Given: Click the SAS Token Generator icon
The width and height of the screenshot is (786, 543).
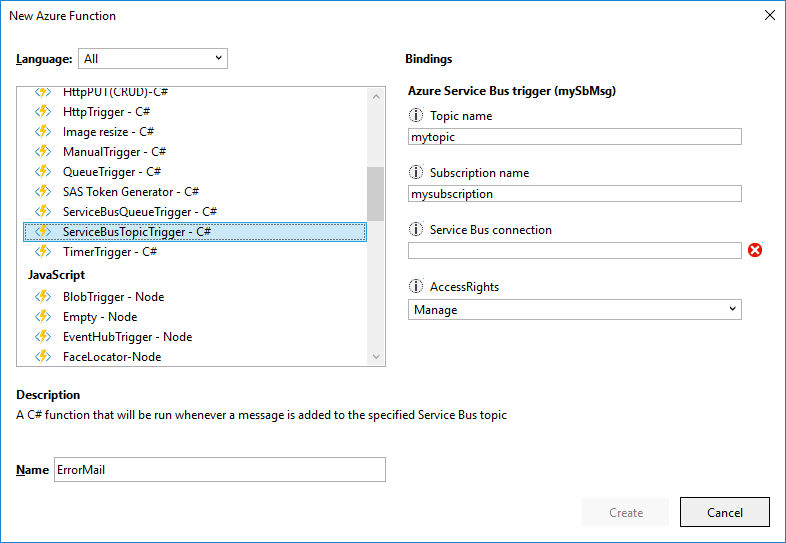Looking at the screenshot, I should (43, 192).
